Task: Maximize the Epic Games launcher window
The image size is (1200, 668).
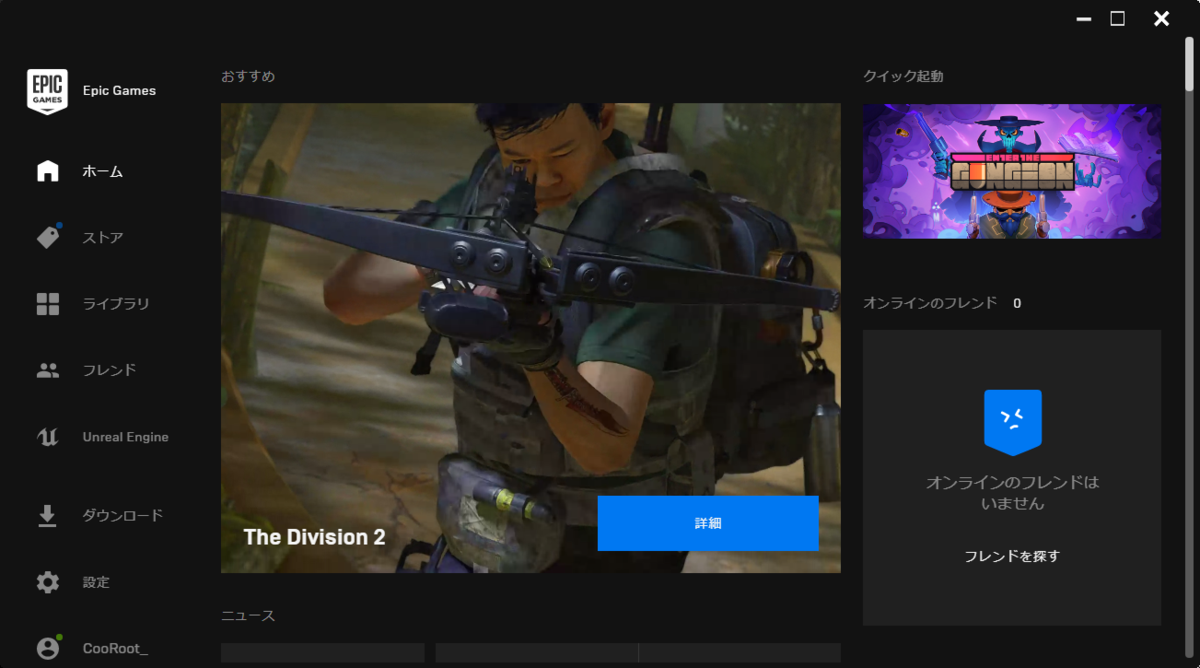Action: (1118, 19)
